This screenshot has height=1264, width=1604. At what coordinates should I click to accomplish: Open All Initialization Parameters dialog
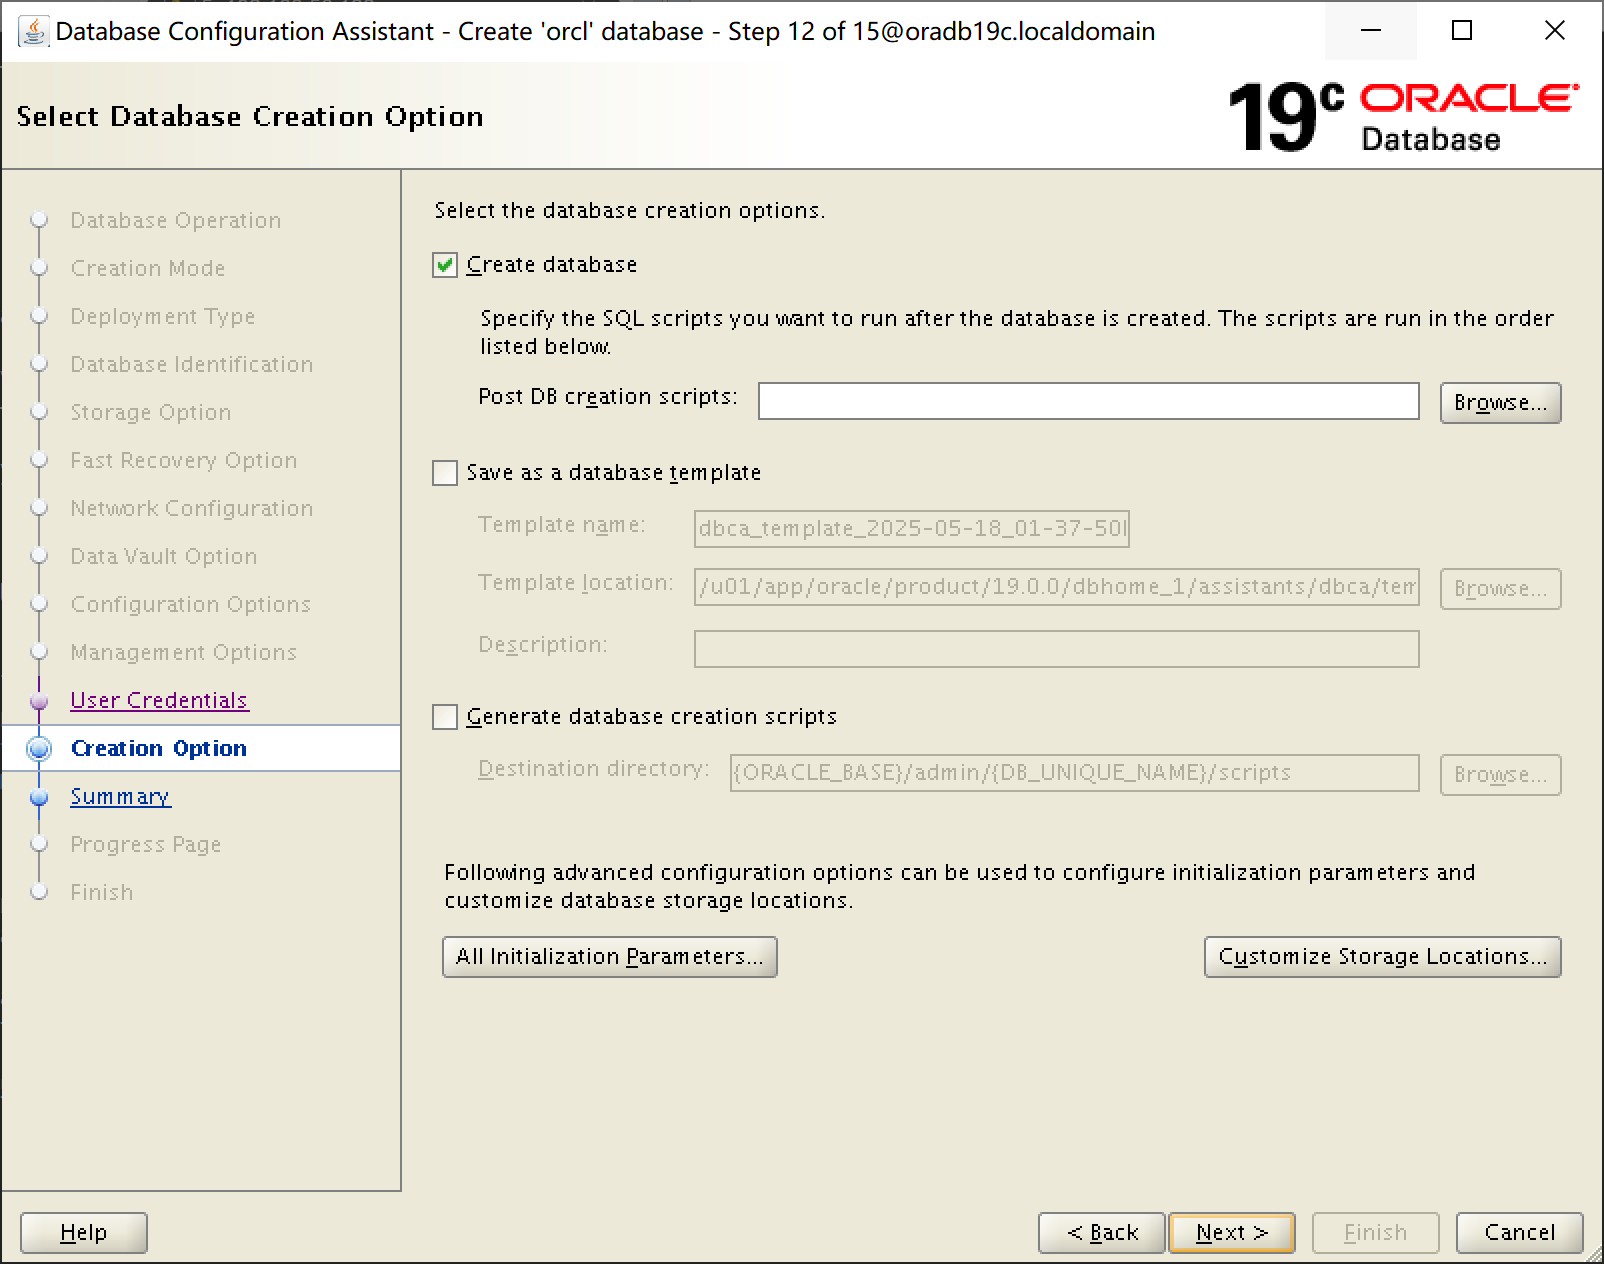(x=609, y=957)
